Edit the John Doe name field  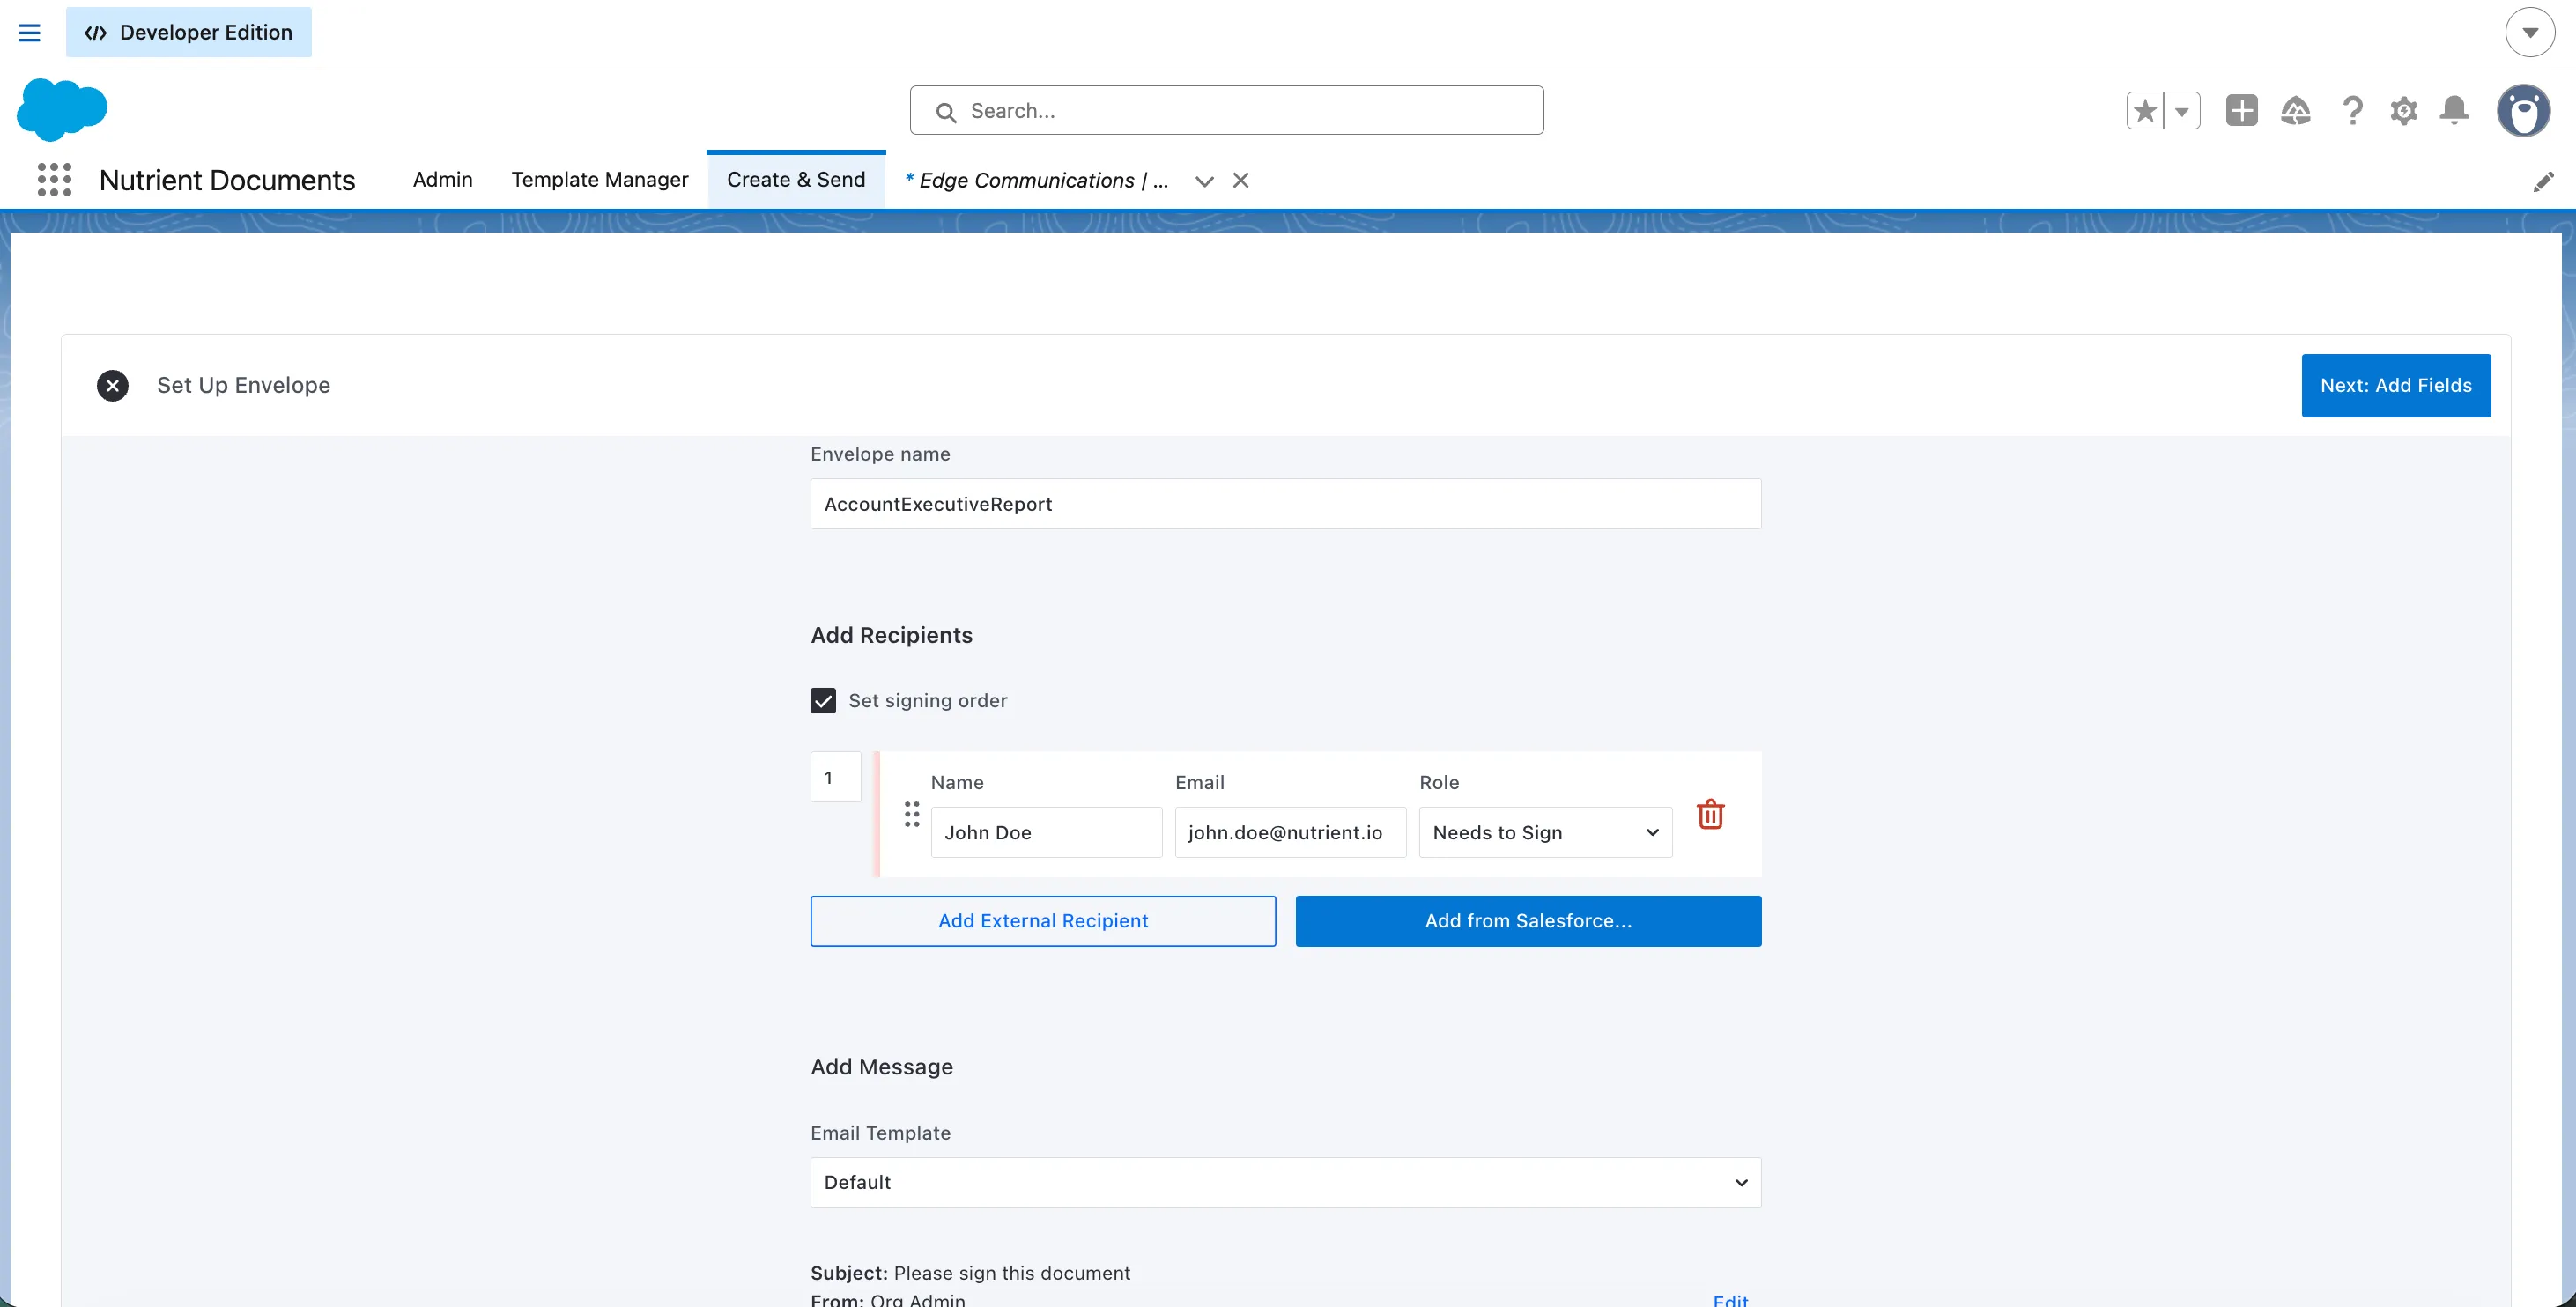click(x=1046, y=832)
